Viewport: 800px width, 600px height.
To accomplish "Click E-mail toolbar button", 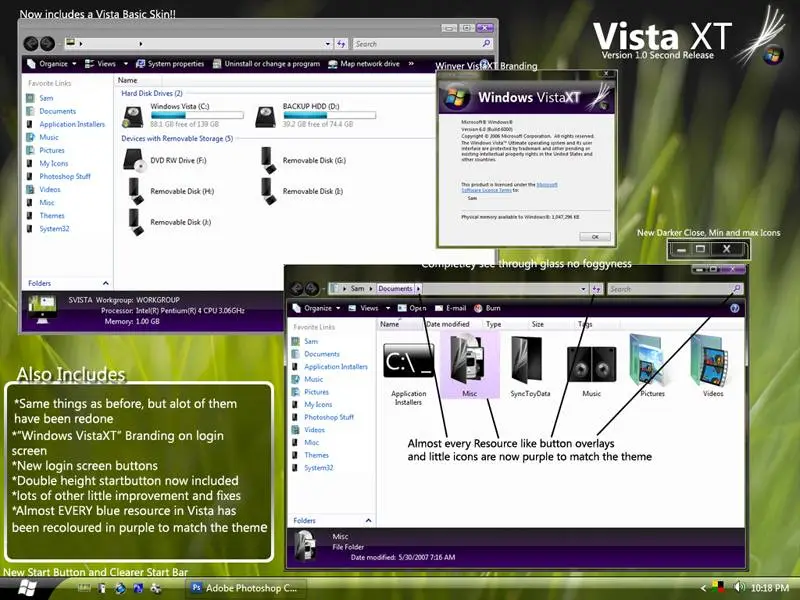I will (x=451, y=308).
